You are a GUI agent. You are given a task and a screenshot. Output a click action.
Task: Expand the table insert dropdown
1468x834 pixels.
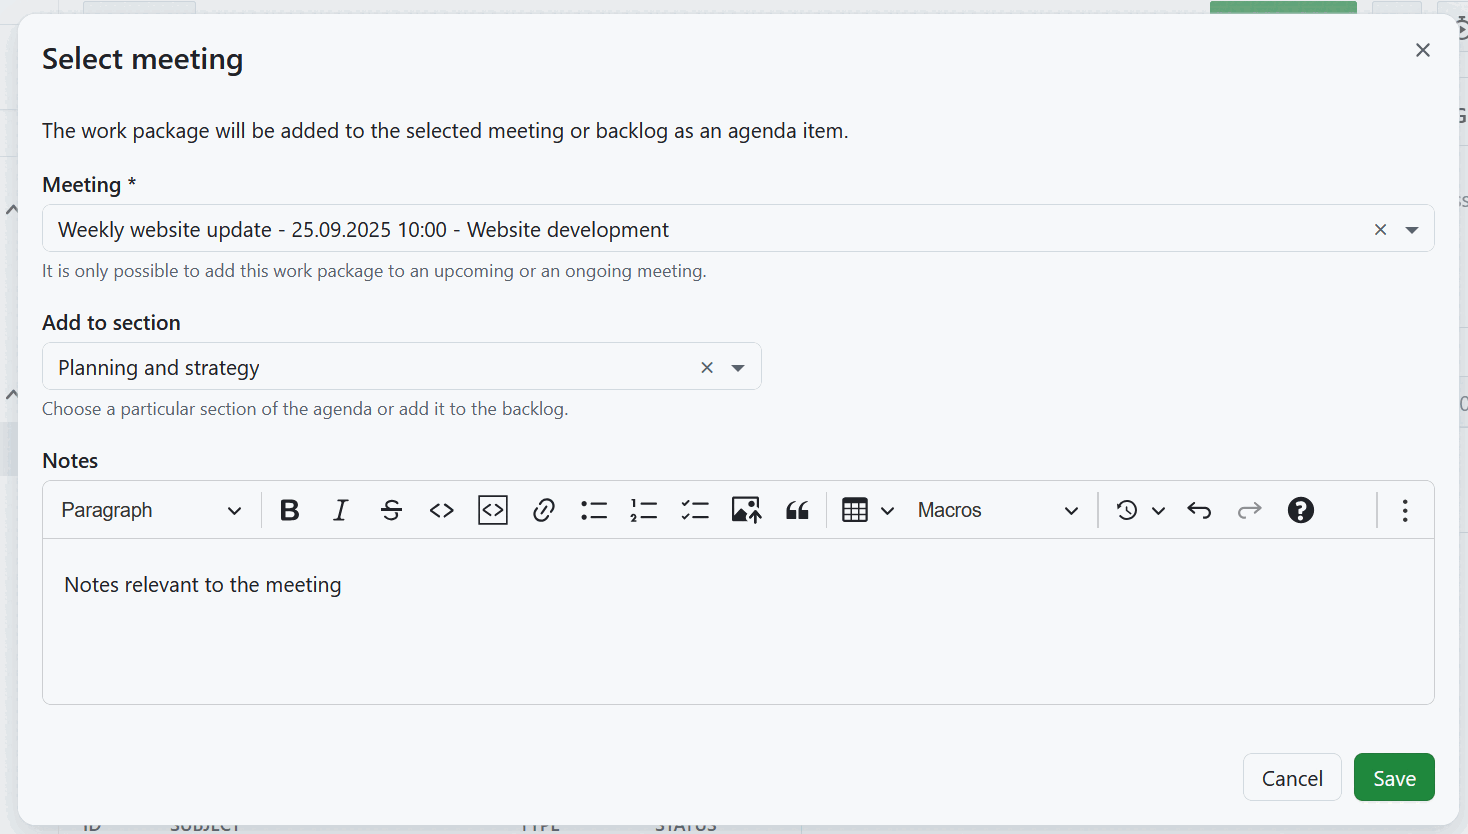click(886, 510)
